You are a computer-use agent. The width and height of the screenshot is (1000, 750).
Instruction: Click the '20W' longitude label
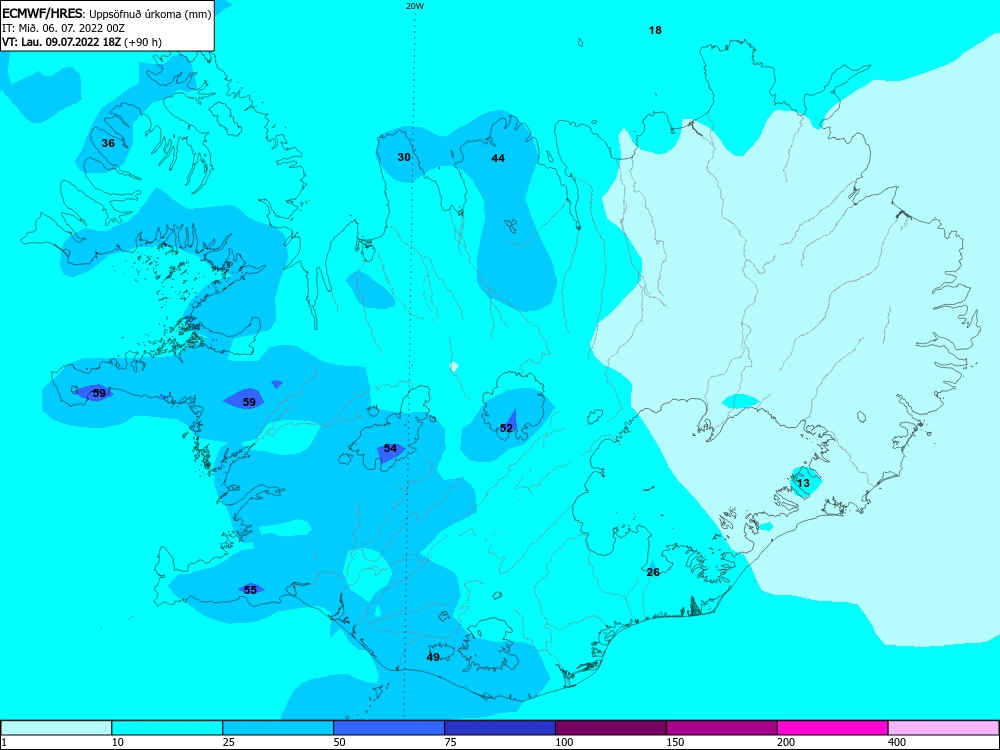tap(415, 6)
